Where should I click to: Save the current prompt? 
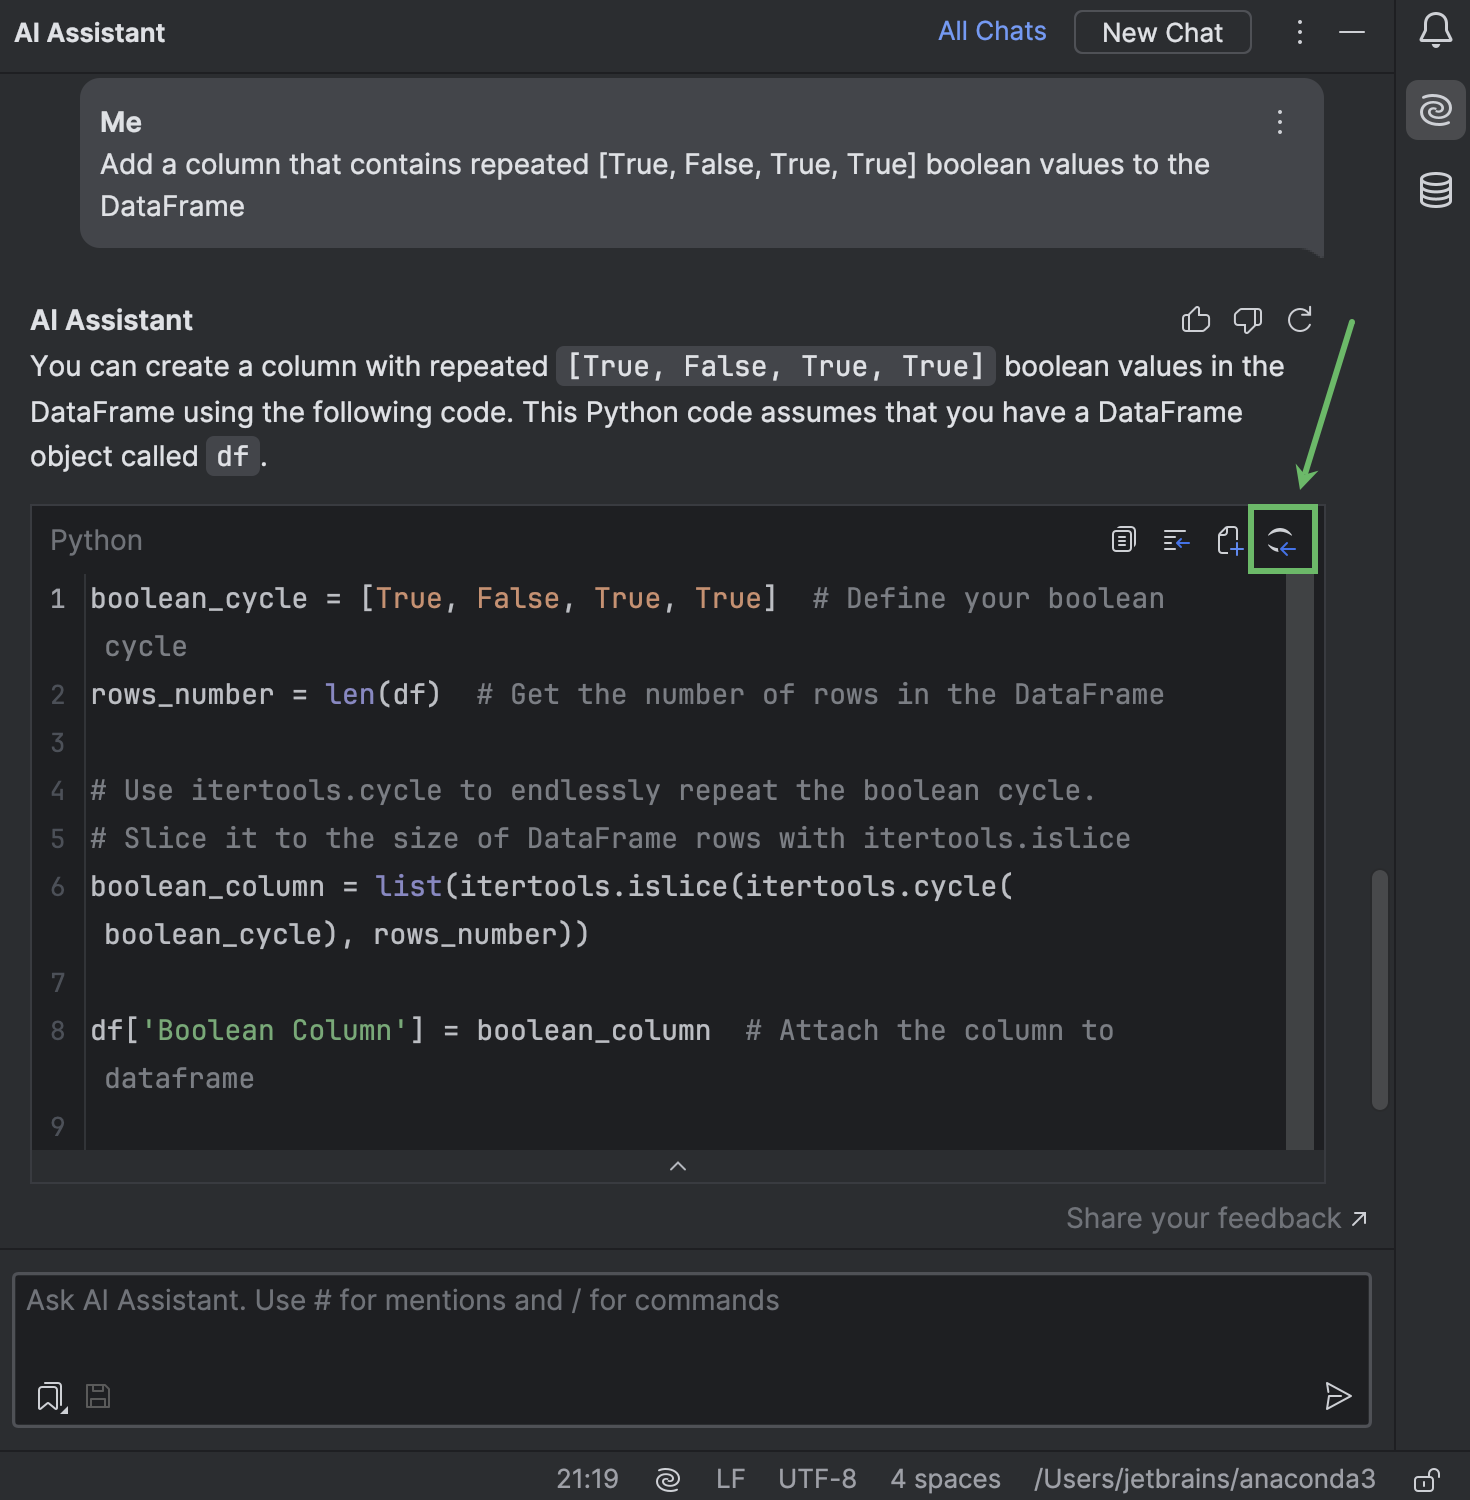(97, 1396)
